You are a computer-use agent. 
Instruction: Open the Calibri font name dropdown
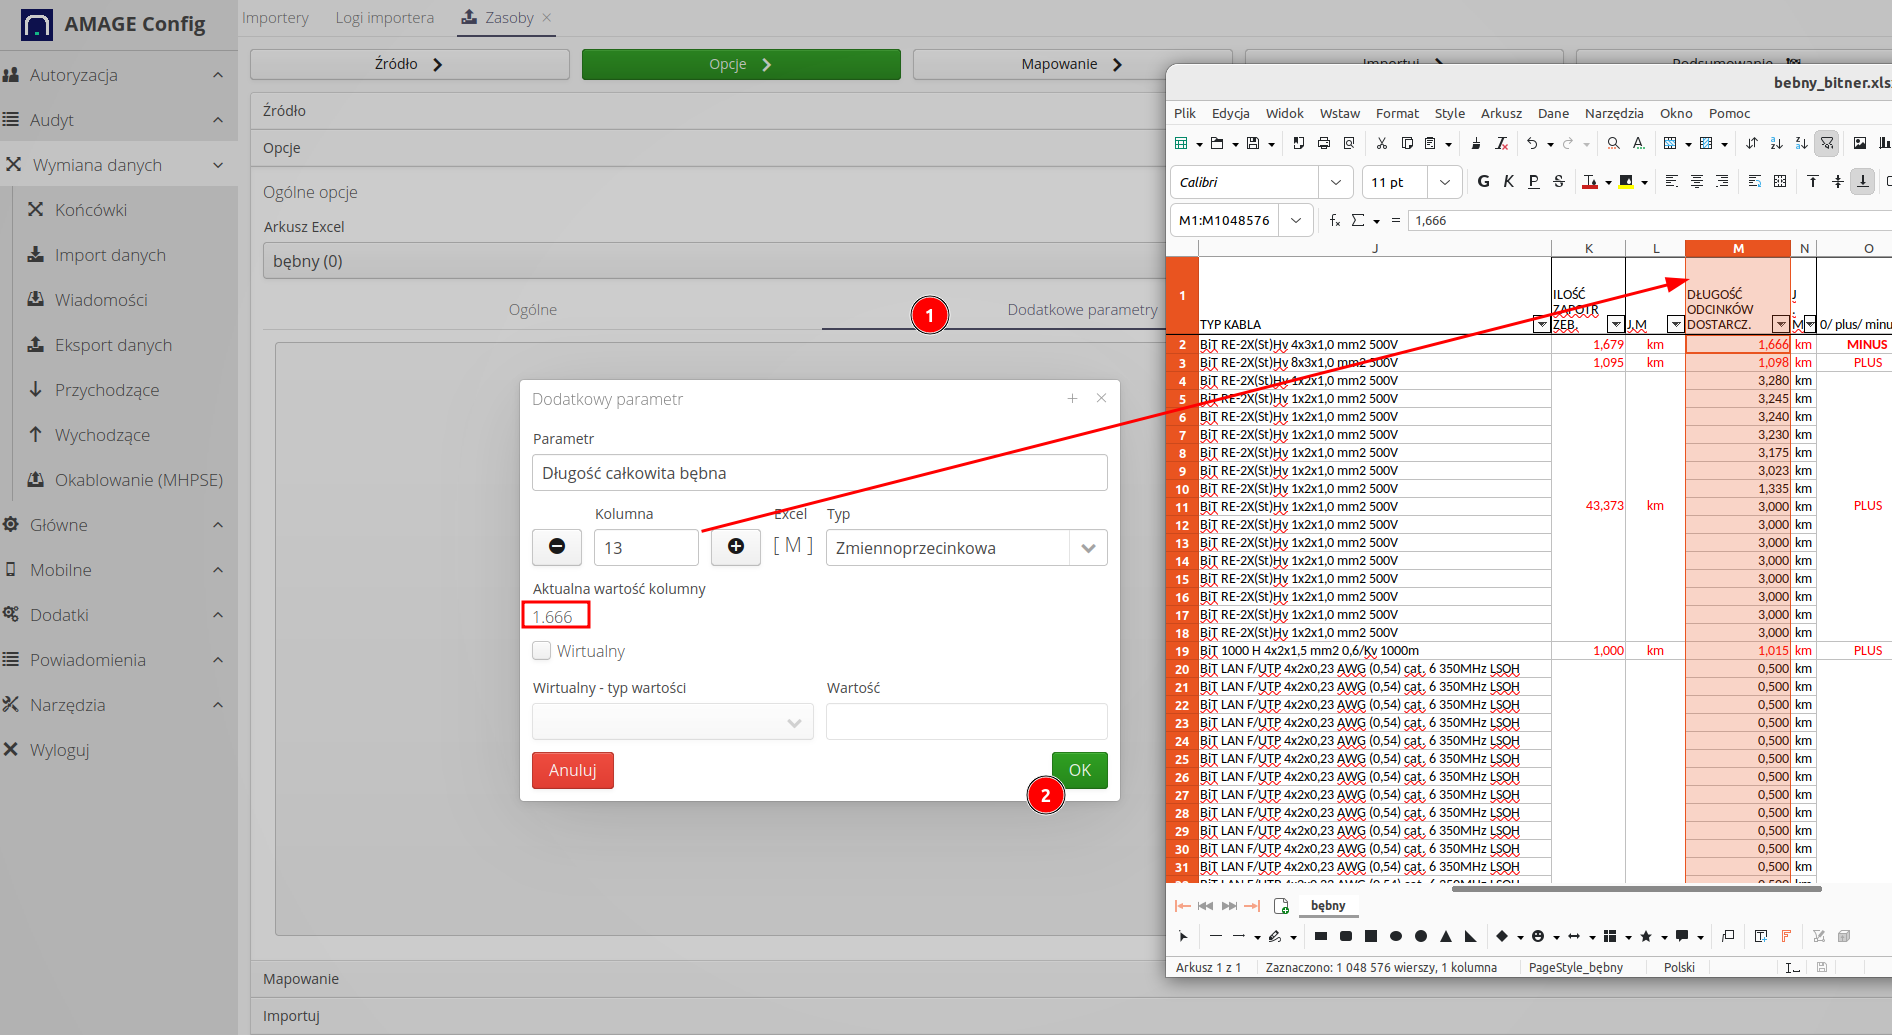(1335, 182)
